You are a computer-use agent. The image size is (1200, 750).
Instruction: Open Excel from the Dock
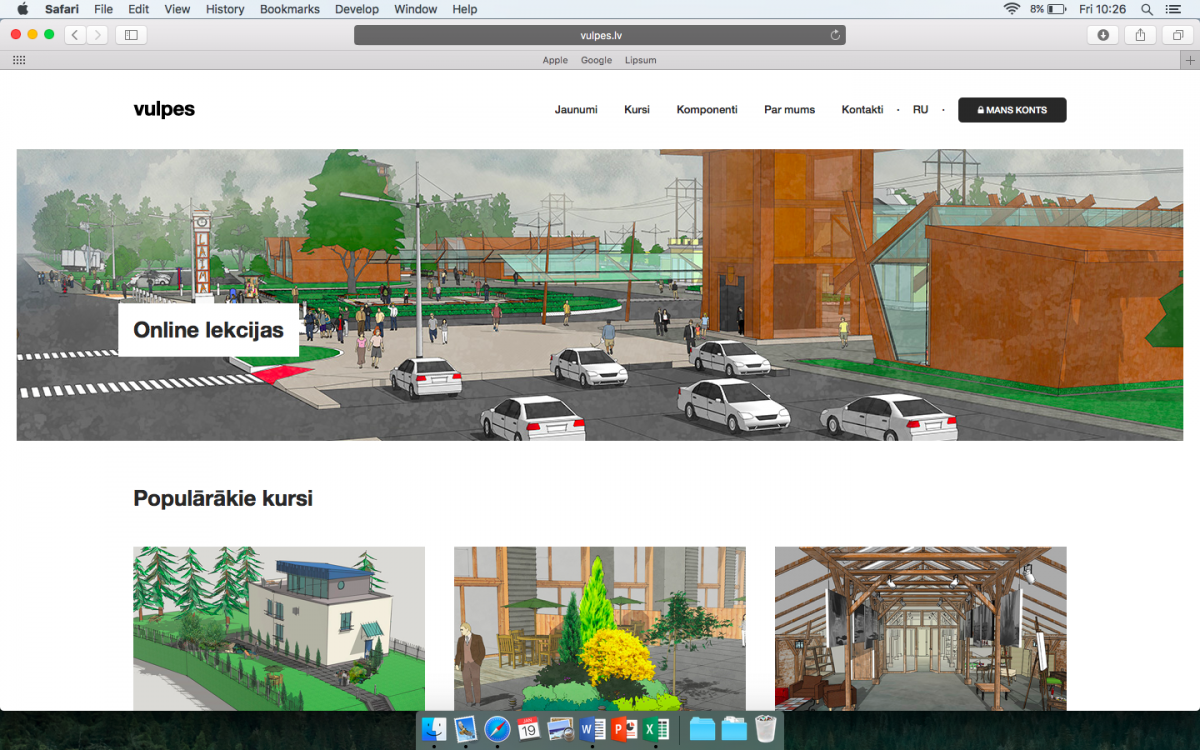656,729
